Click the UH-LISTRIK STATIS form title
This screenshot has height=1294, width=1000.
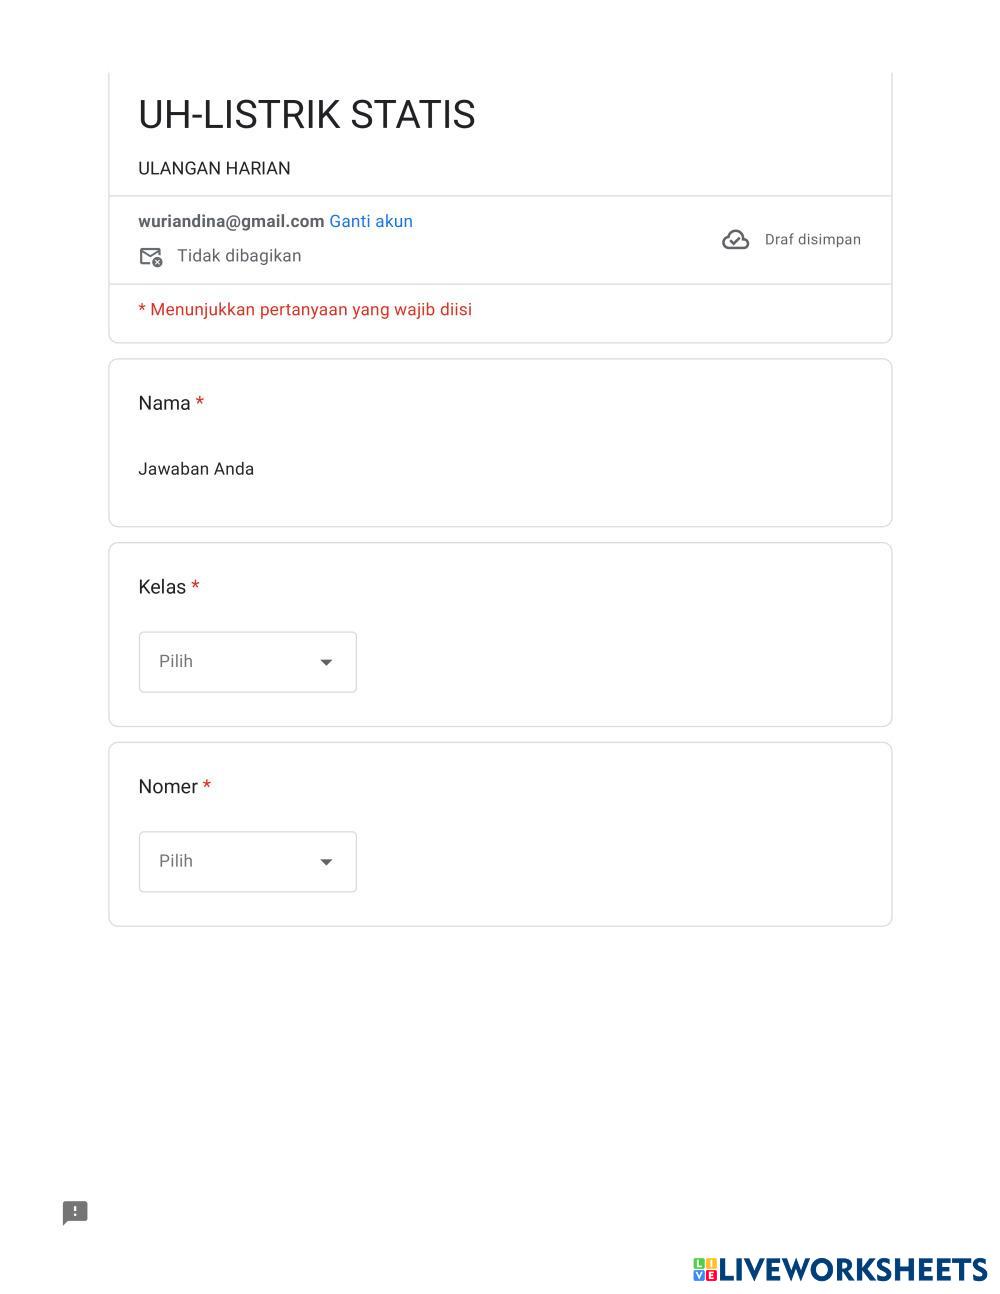click(x=306, y=115)
